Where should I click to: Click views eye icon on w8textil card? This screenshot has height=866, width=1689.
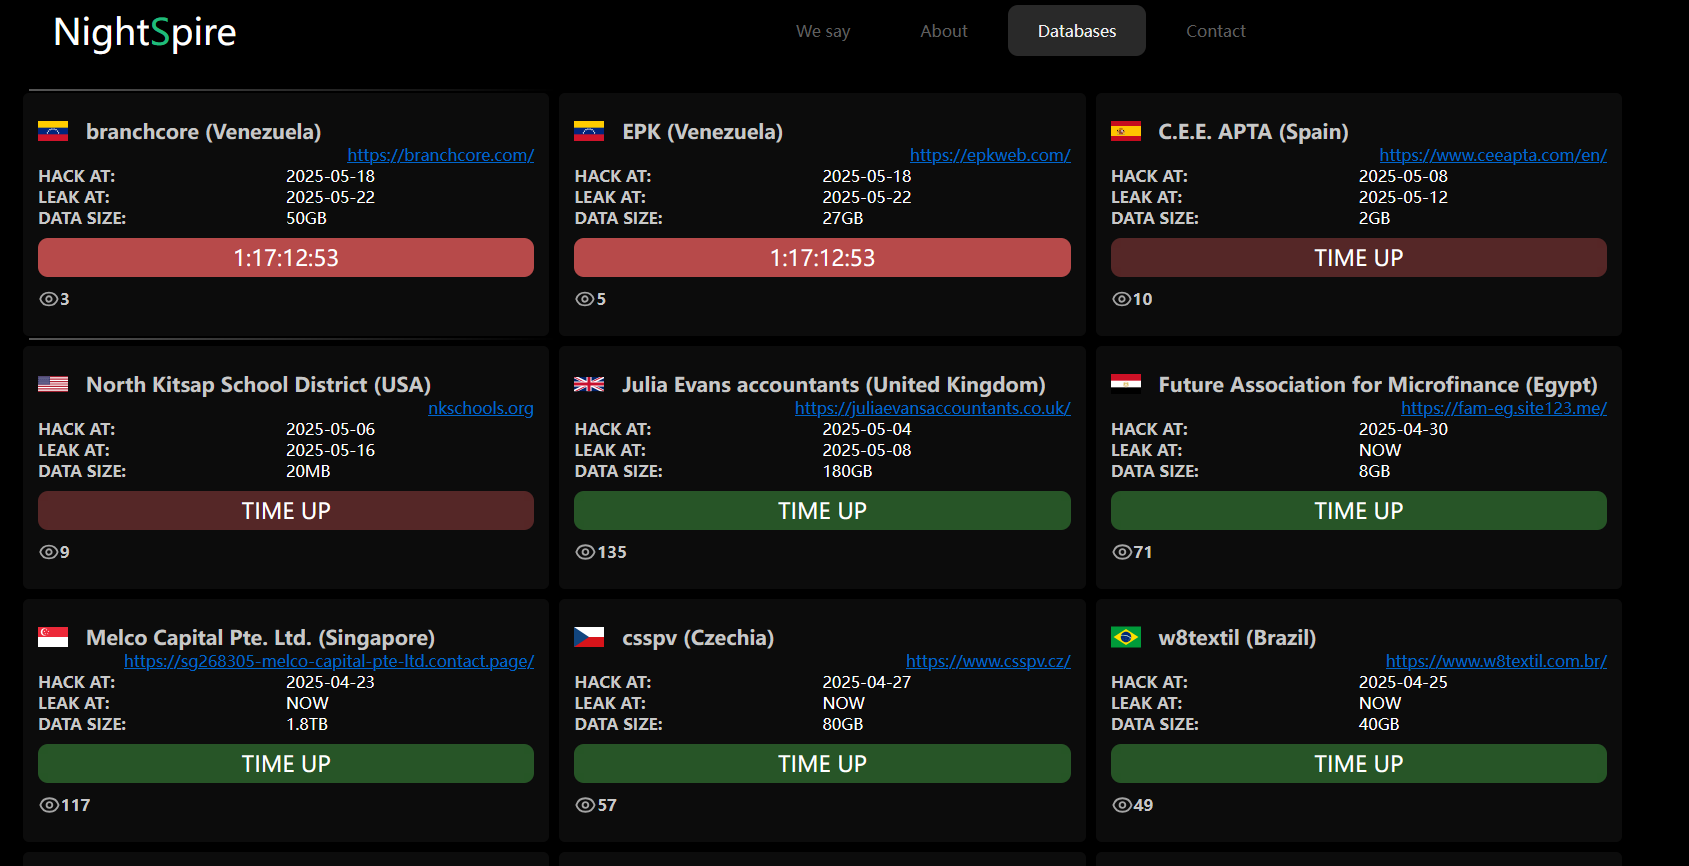tap(1122, 805)
